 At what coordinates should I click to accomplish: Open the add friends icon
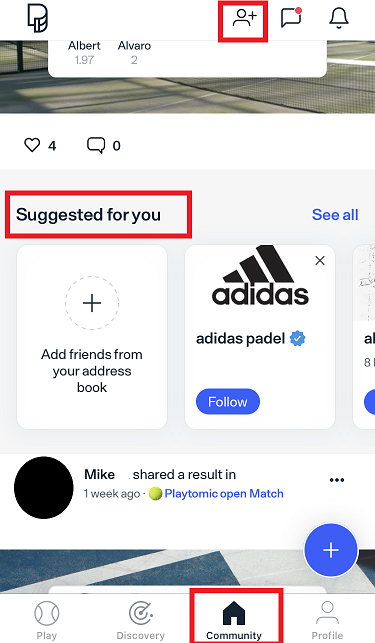(245, 18)
